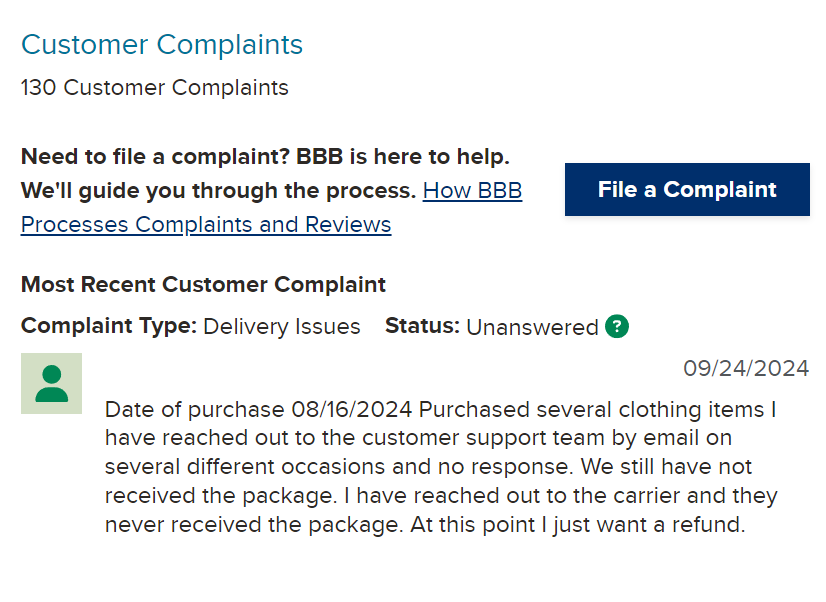Click the 09/24/2024 complaint date
The width and height of the screenshot is (826, 602).
[746, 368]
